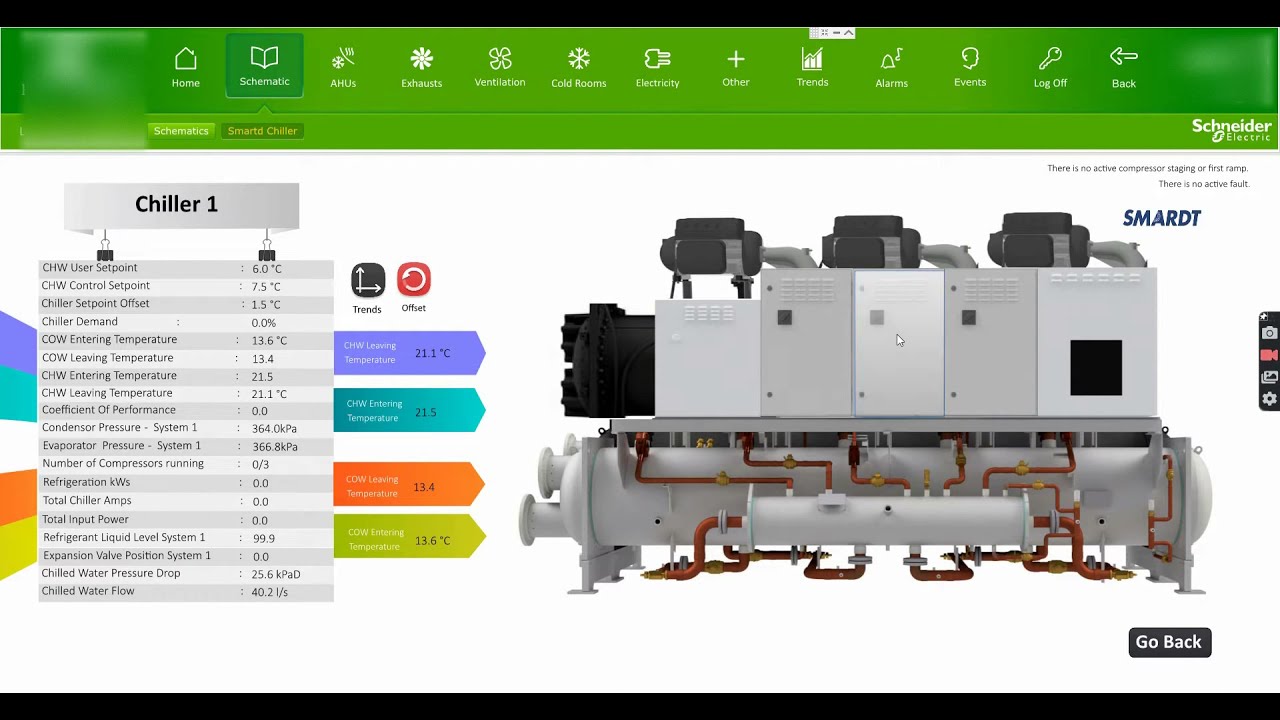
Task: Select the CHW Control Setpoint row
Action: [186, 286]
